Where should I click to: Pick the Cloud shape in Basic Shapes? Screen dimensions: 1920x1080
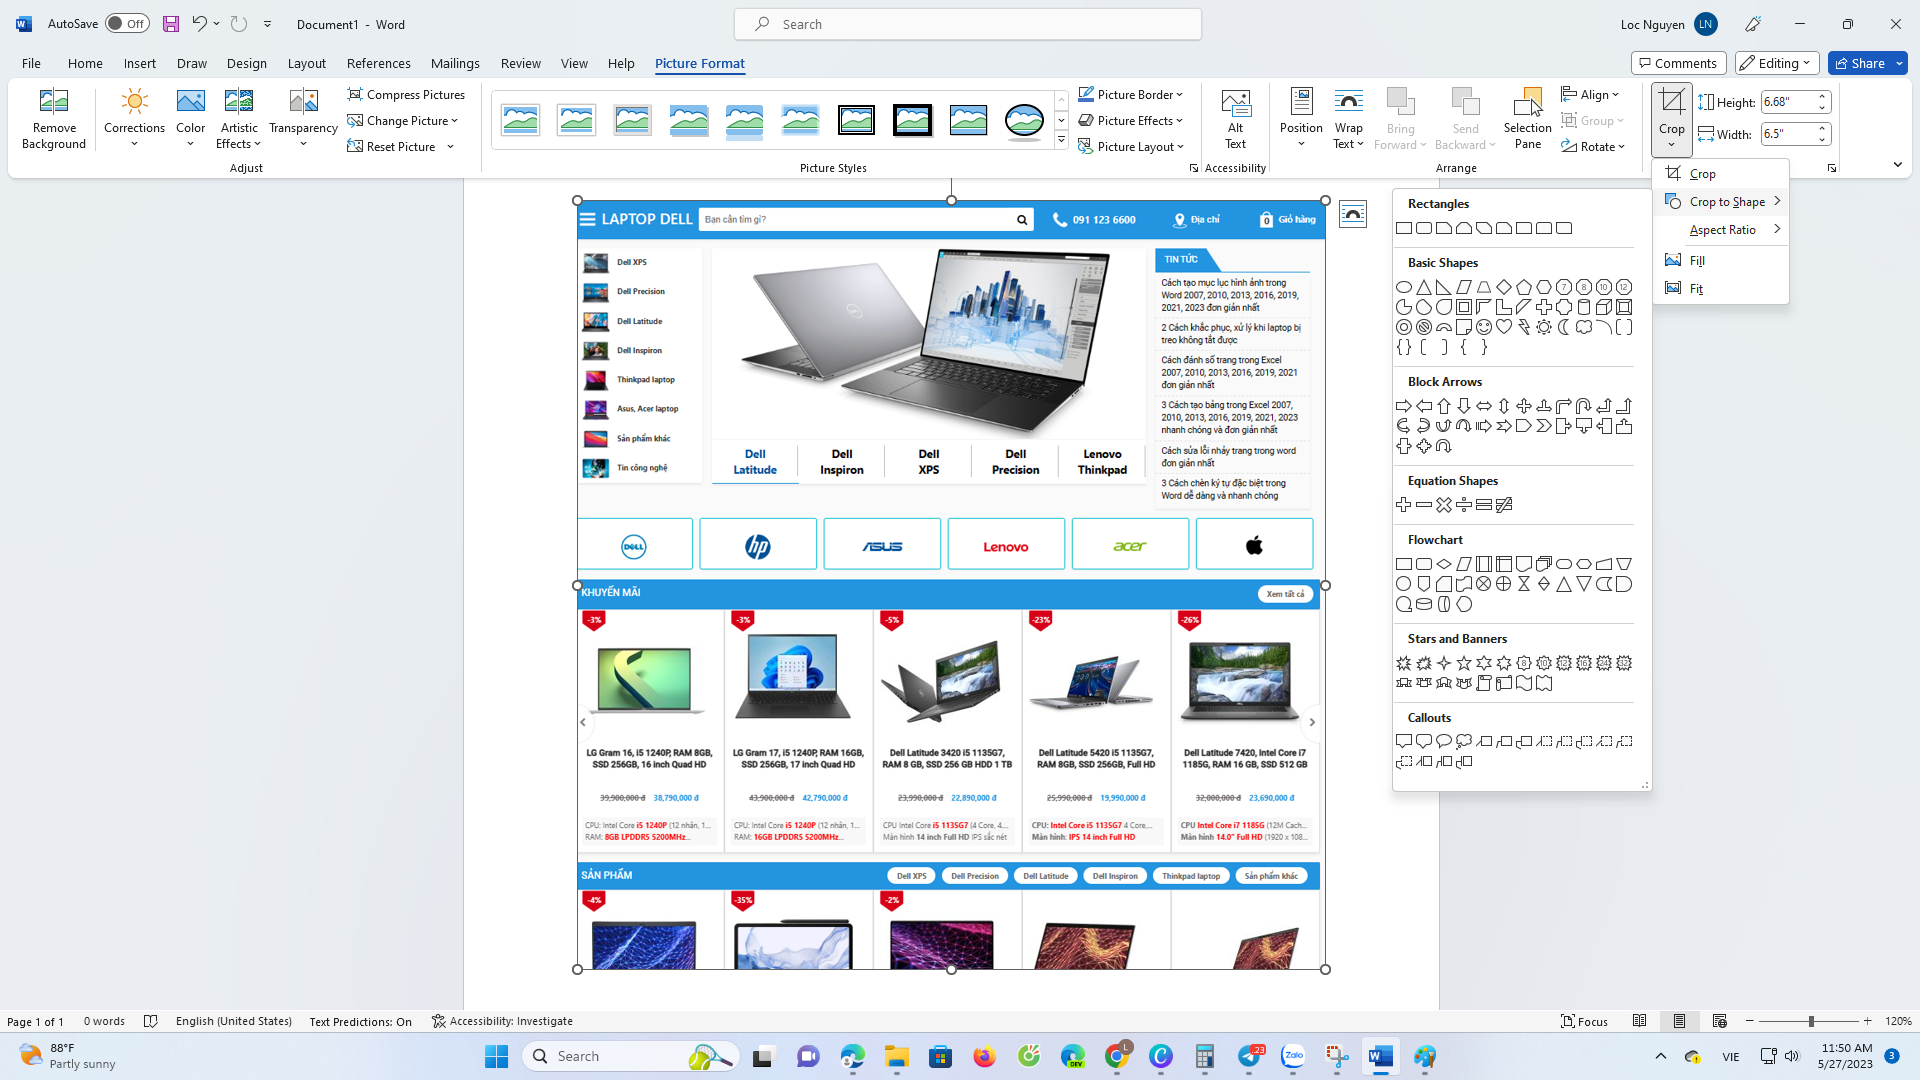tap(1584, 327)
